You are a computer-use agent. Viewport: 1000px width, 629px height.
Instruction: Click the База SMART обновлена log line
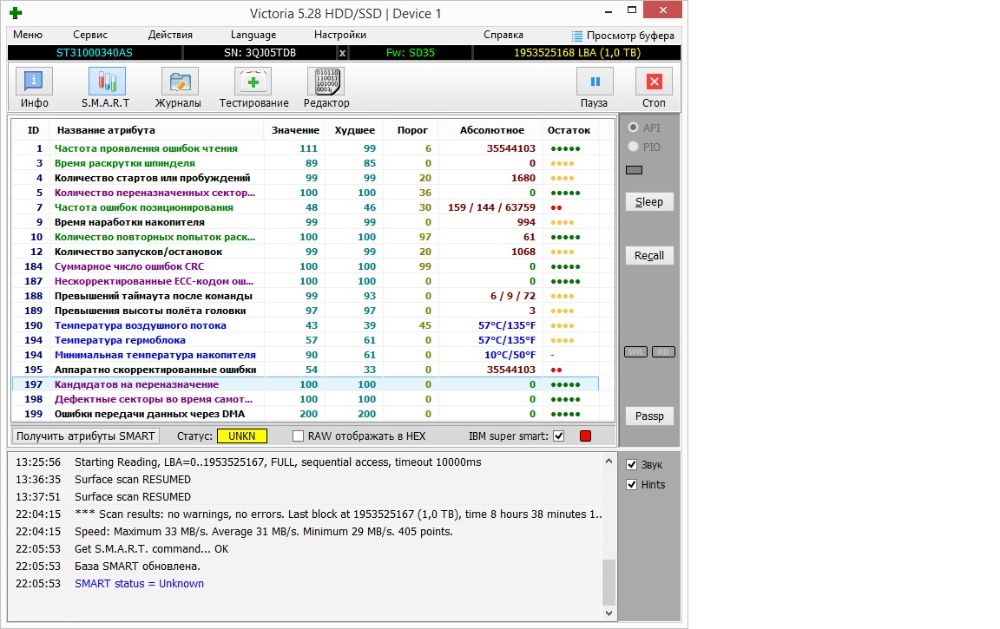pyautogui.click(x=137, y=566)
